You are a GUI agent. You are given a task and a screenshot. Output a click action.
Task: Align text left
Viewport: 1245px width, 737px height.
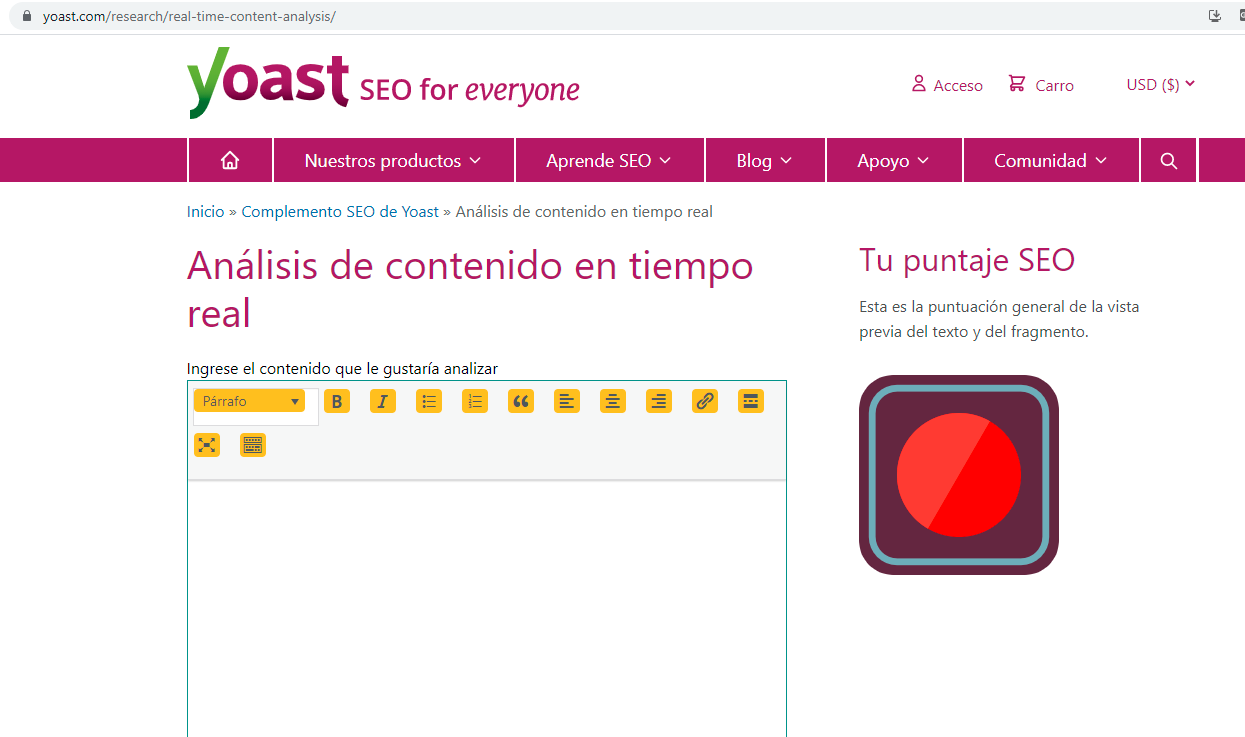tap(567, 401)
